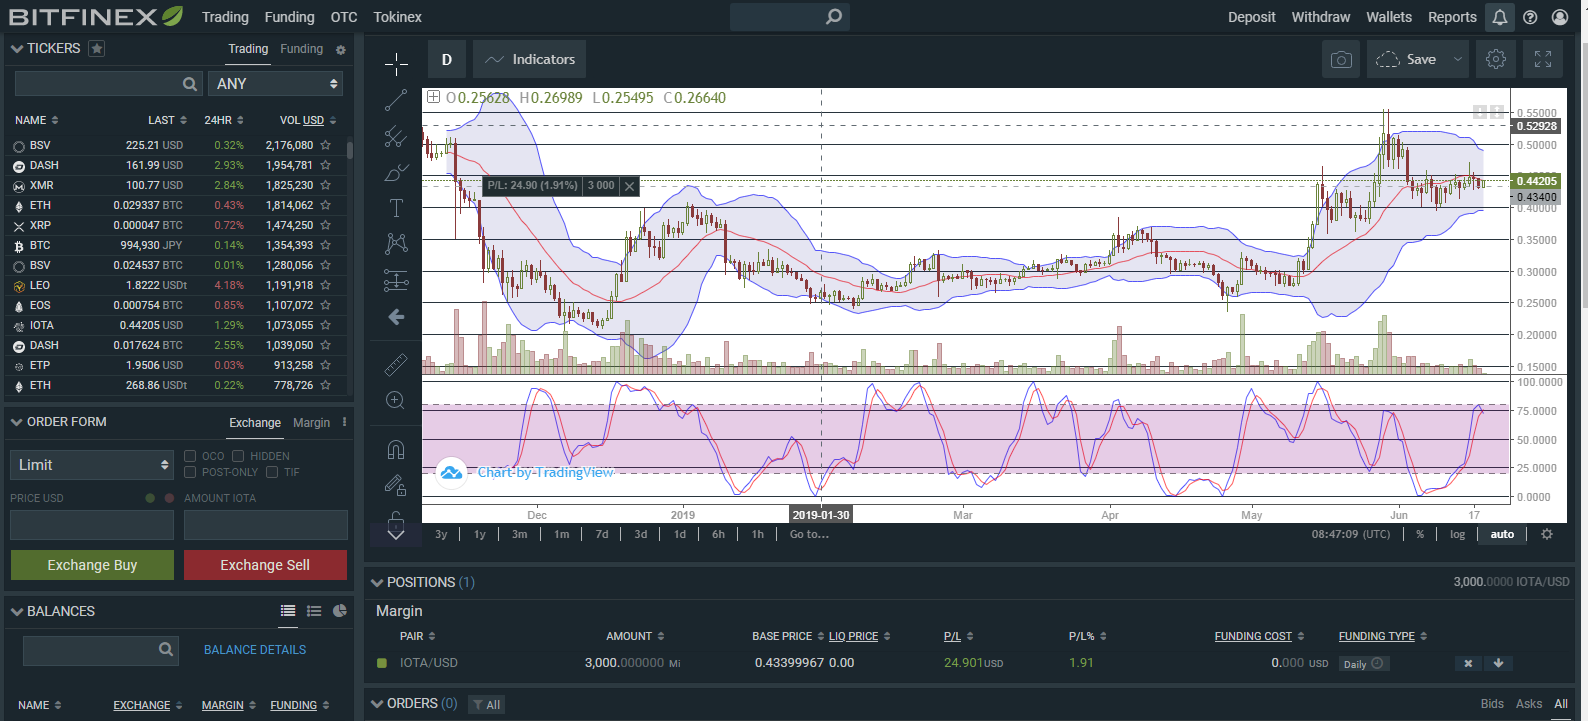This screenshot has width=1588, height=721.
Task: Toggle magnet mode on chart
Action: 396,449
